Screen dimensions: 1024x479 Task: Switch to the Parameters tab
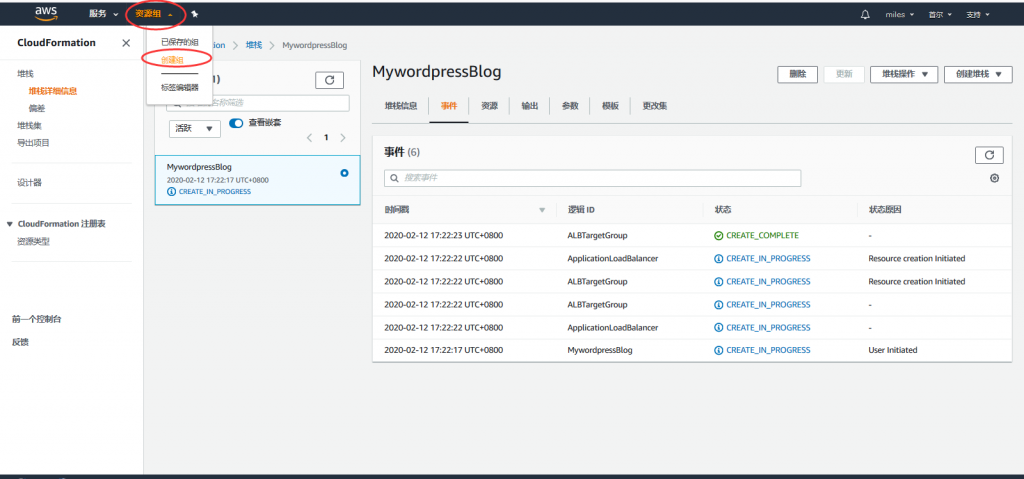pyautogui.click(x=570, y=106)
